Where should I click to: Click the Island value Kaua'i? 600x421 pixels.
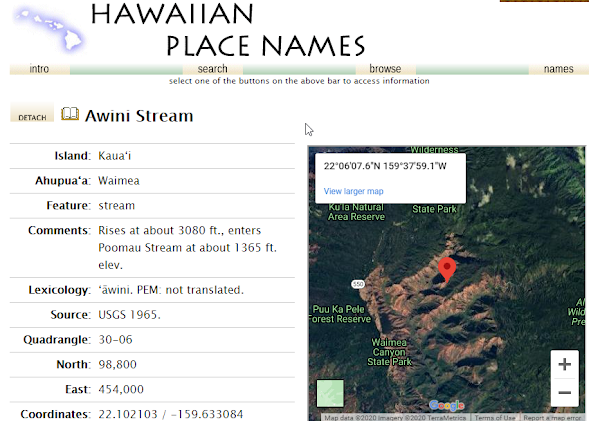(x=114, y=156)
